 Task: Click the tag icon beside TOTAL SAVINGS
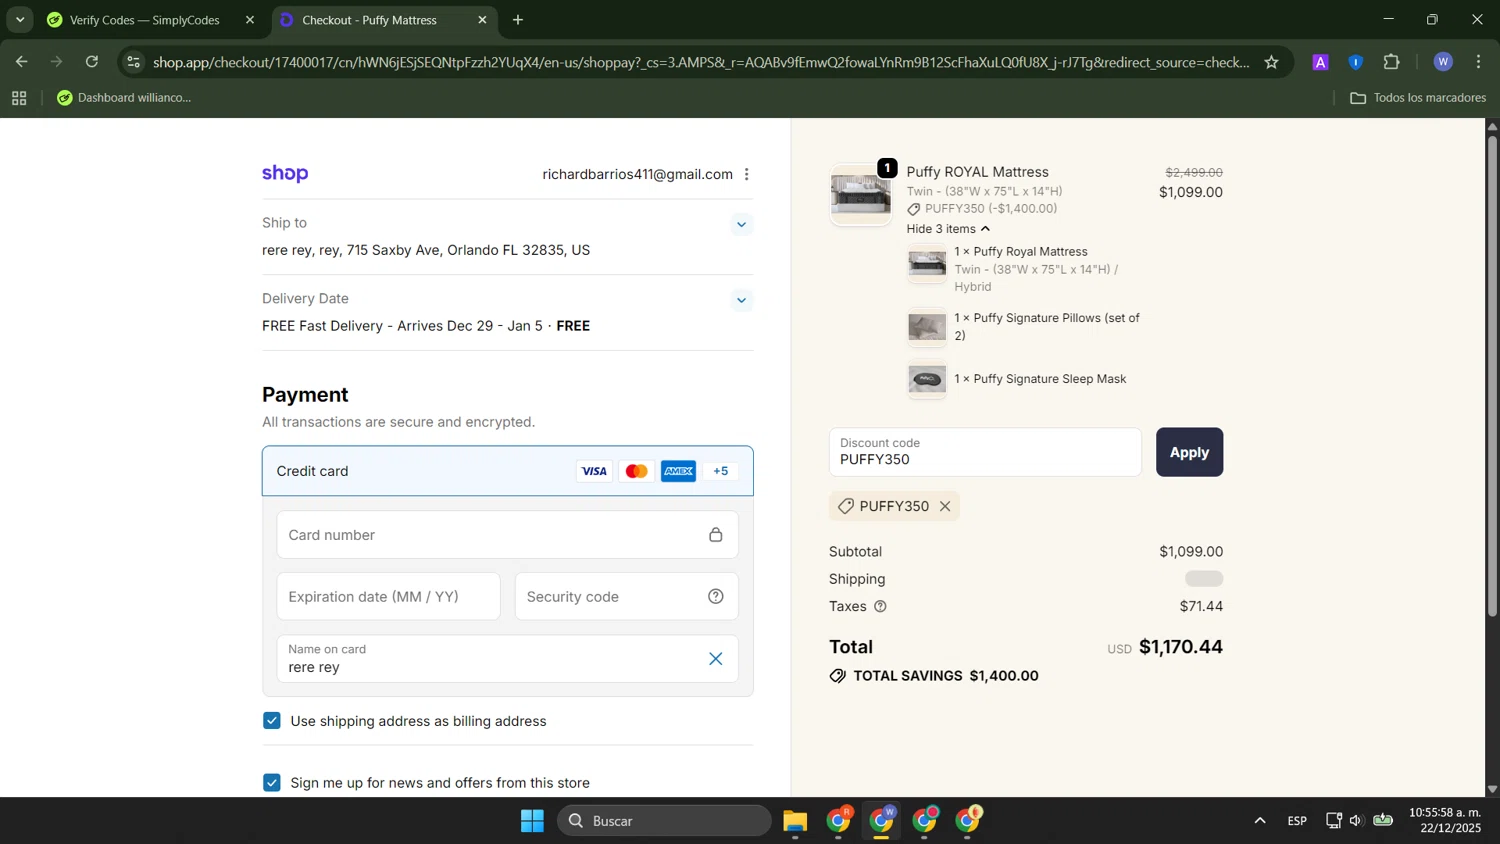pos(838,677)
